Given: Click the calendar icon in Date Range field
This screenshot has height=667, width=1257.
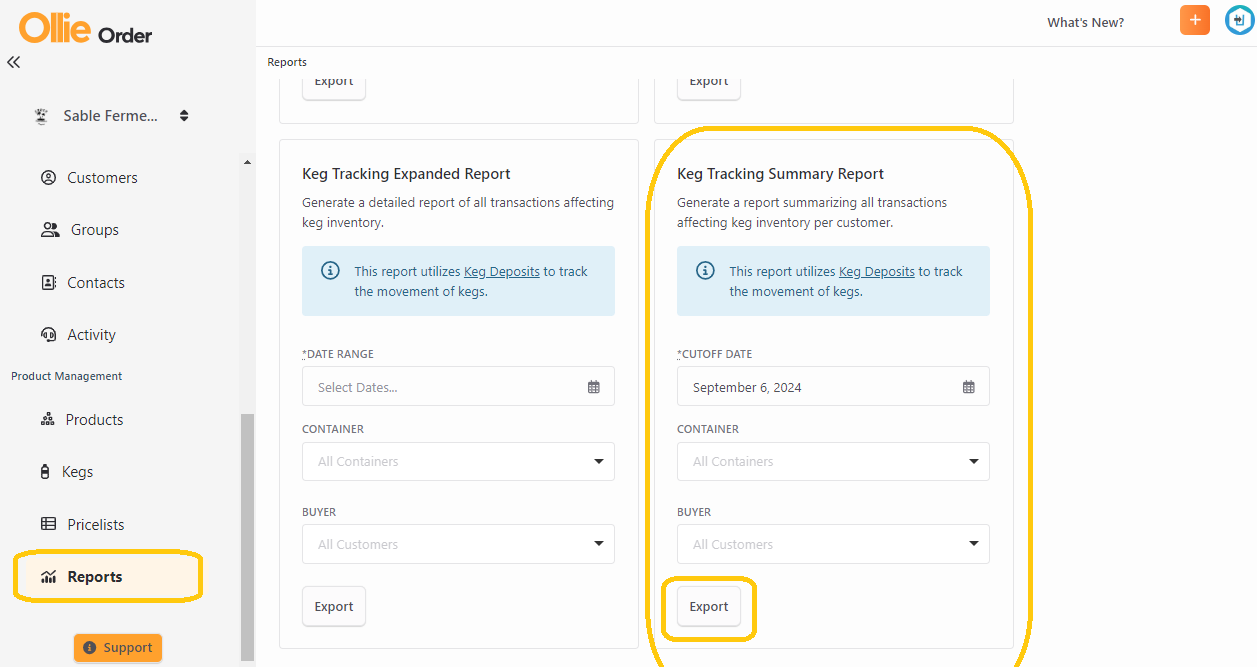Looking at the screenshot, I should click(x=594, y=387).
